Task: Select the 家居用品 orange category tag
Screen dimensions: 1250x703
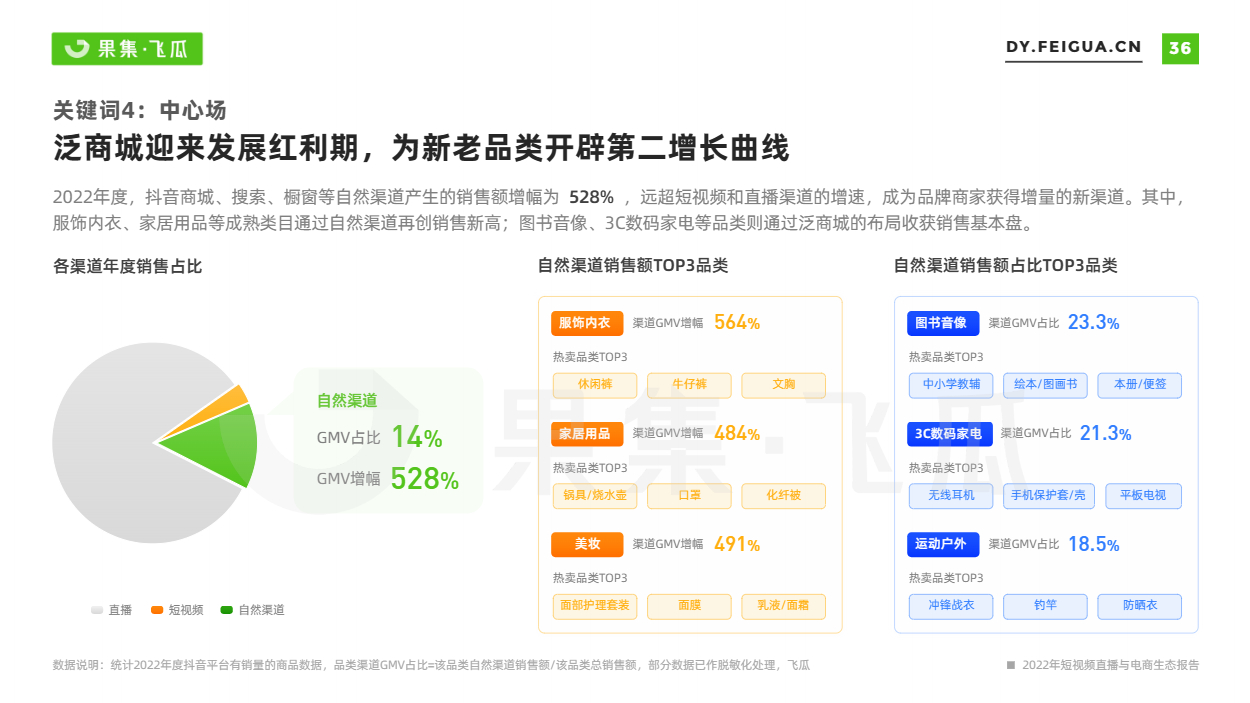Action: pos(587,434)
